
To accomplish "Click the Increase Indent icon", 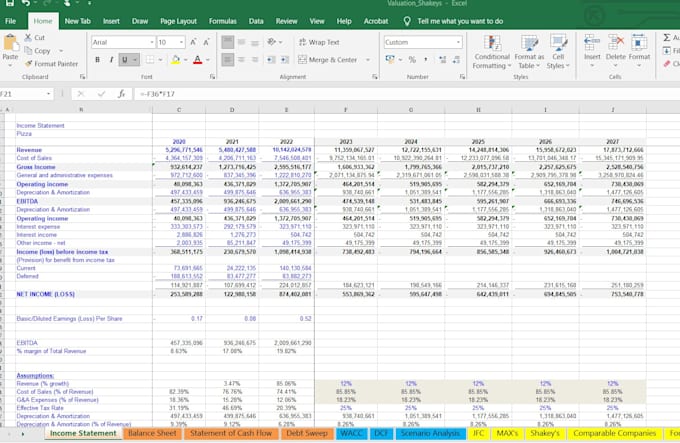I will pyautogui.click(x=285, y=60).
